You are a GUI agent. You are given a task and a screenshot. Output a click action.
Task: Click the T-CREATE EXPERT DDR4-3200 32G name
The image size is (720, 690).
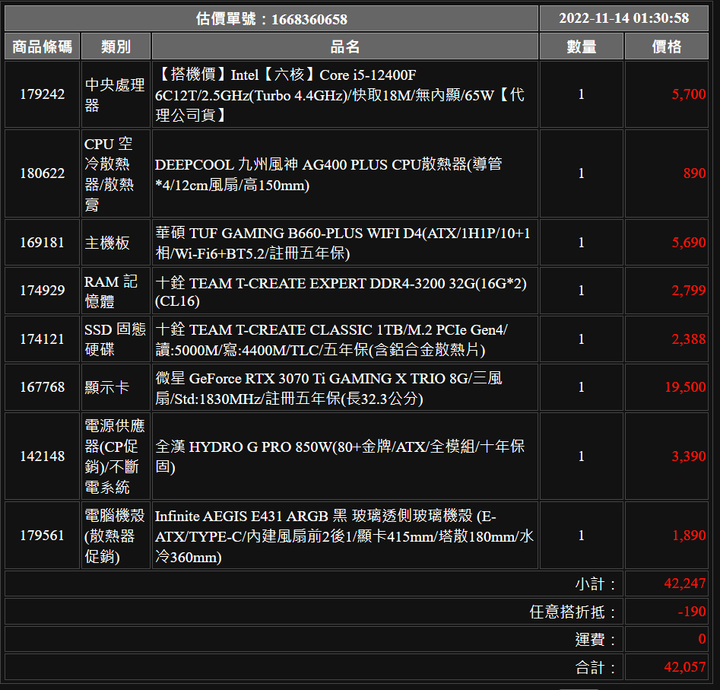click(x=341, y=292)
